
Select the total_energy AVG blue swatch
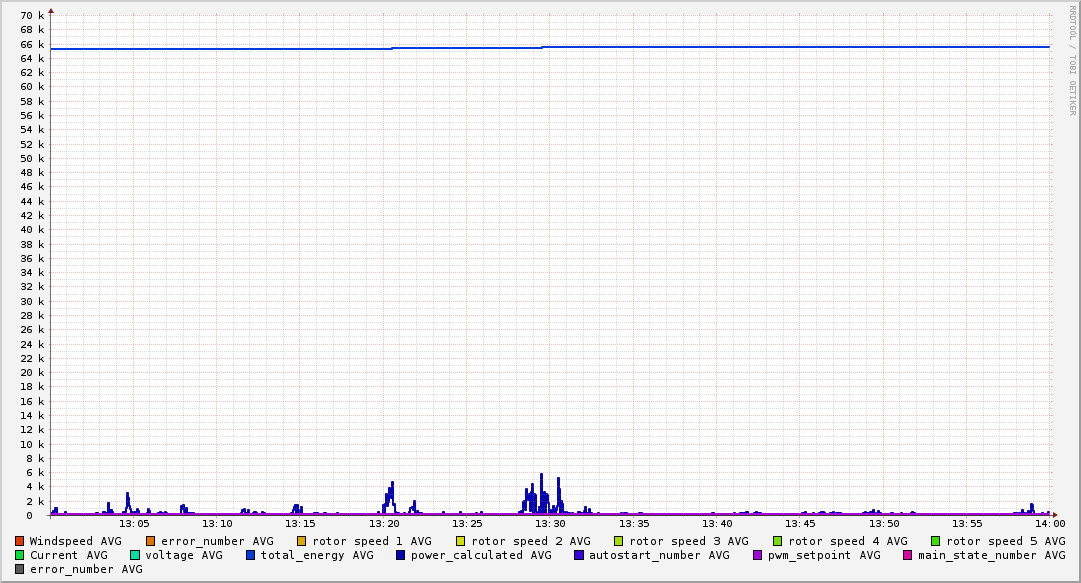[x=251, y=555]
